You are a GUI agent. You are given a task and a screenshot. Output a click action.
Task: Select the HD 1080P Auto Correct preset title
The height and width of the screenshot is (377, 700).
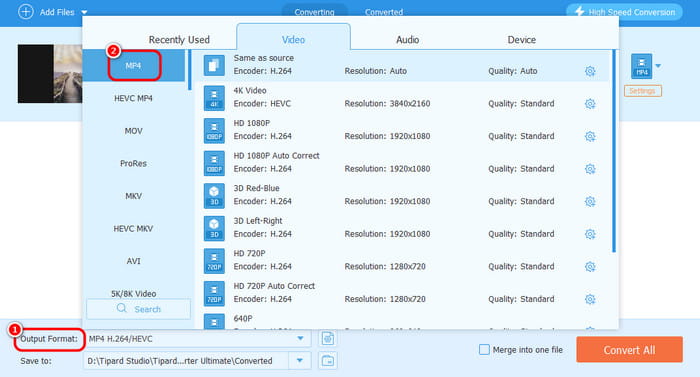coord(276,155)
